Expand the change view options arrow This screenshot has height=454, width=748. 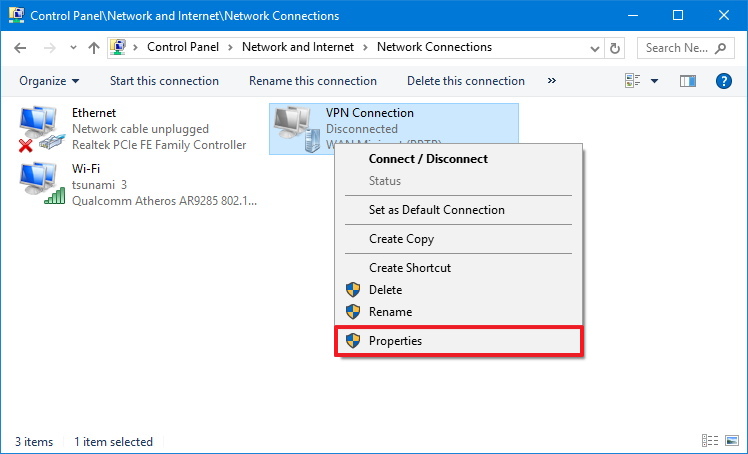(x=655, y=81)
